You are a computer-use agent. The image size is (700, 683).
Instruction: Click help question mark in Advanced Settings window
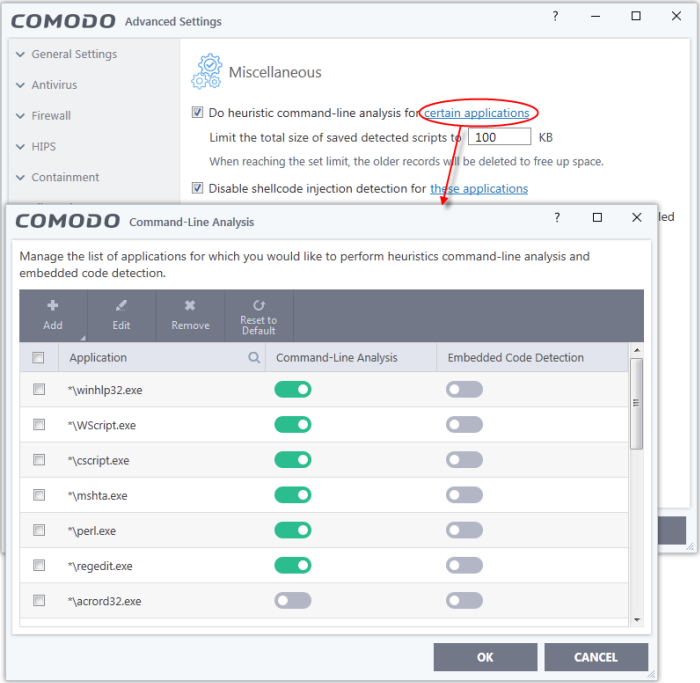pyautogui.click(x=555, y=17)
